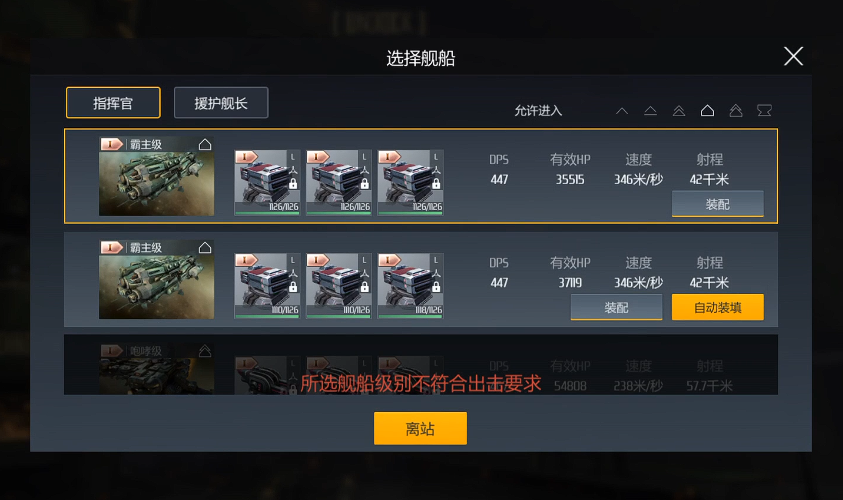Select the first ship class filter icon
The width and height of the screenshot is (843, 500).
tap(622, 111)
